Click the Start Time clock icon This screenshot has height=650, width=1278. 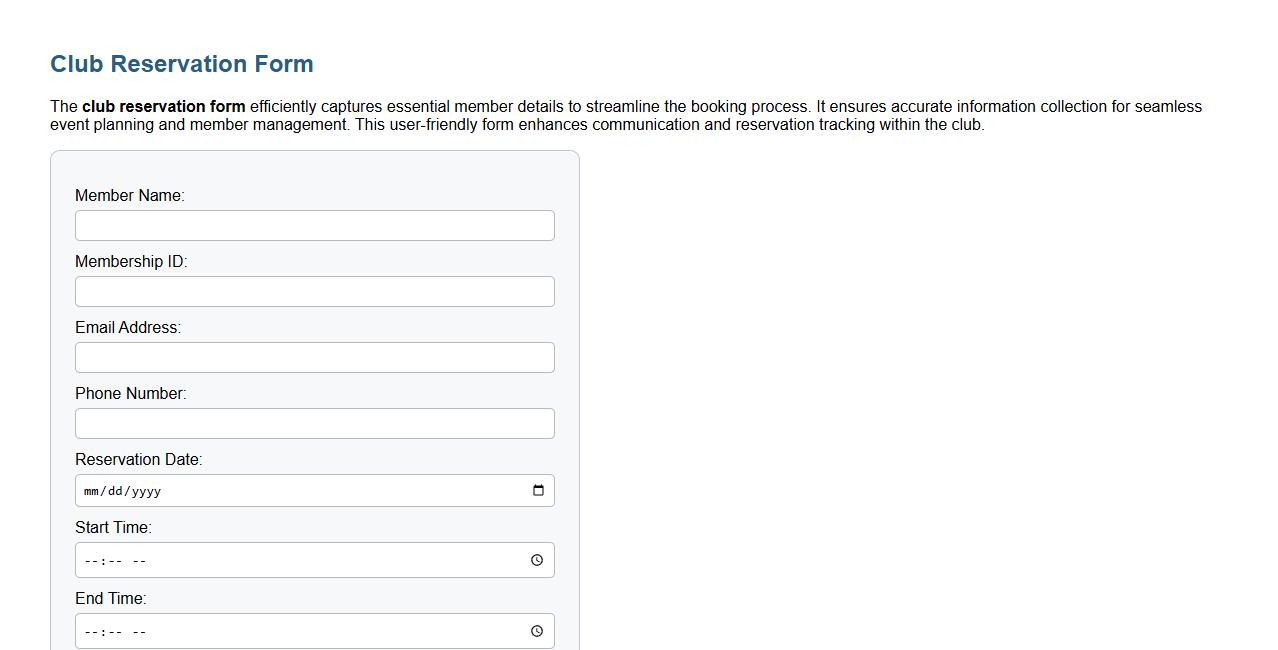pos(537,560)
